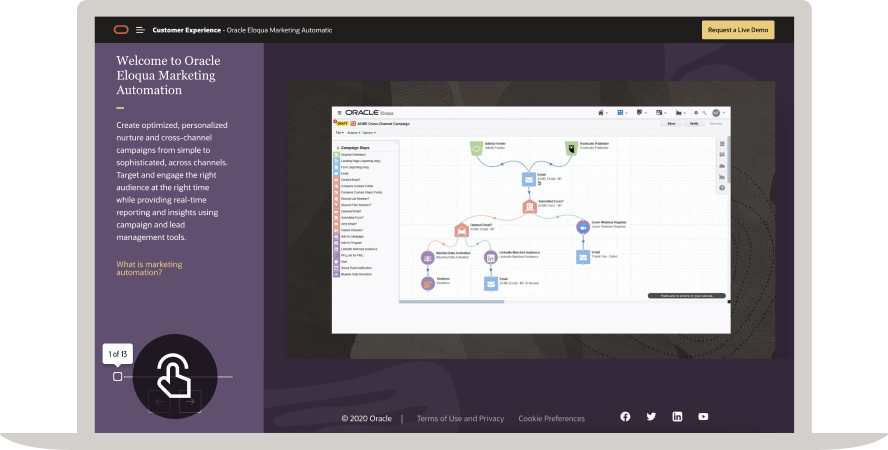Collapse the Campaign Steps panel

(x=336, y=148)
